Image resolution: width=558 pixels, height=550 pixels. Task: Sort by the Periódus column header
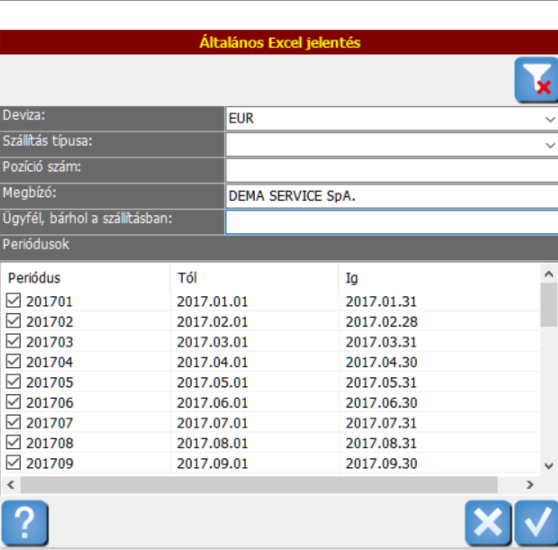point(85,278)
